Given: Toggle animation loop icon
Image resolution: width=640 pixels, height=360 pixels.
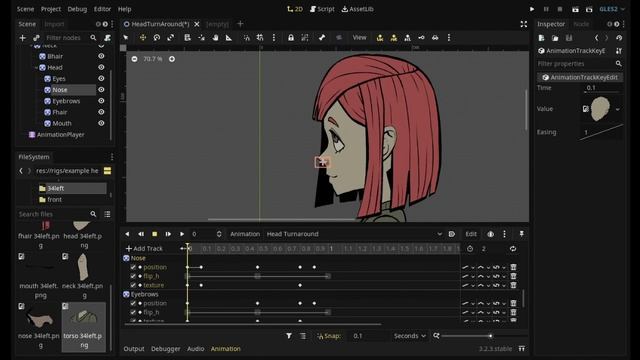Looking at the screenshot, I should (513, 249).
